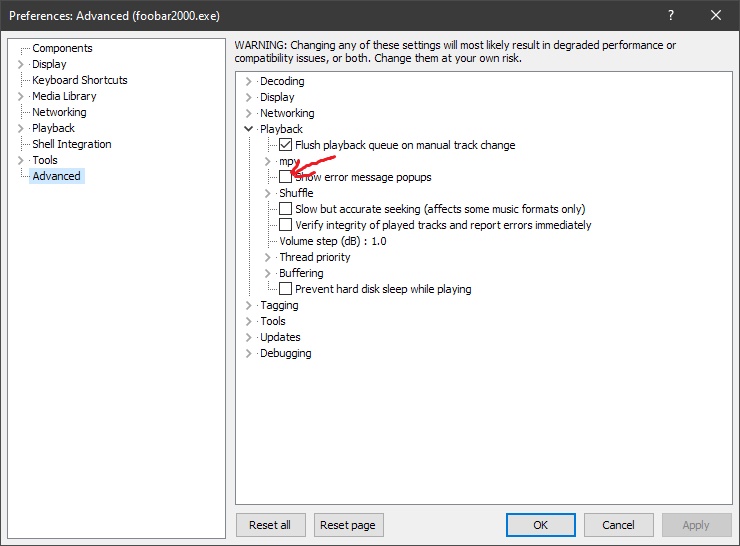Expand the Tools section in advanced settings

(248, 321)
